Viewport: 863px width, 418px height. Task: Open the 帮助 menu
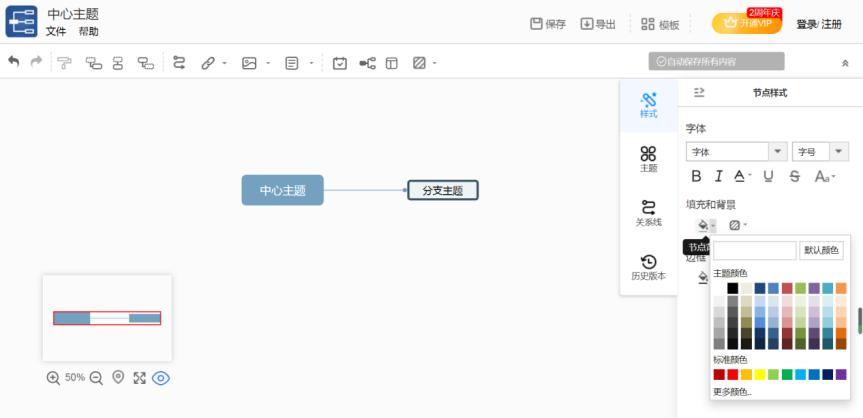click(88, 31)
